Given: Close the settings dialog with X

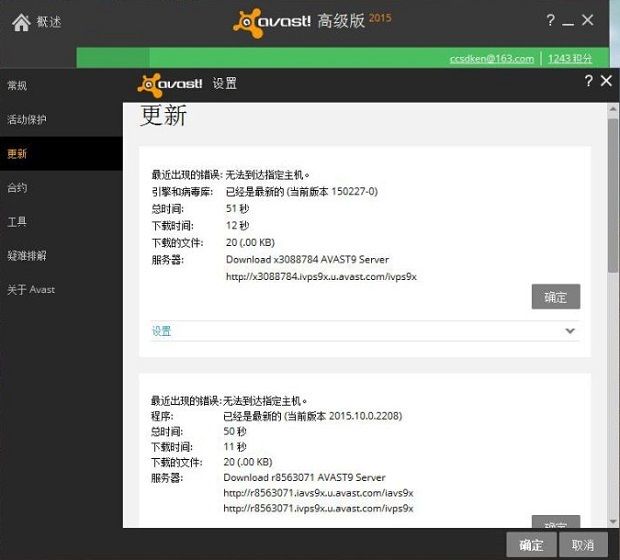Looking at the screenshot, I should point(606,81).
